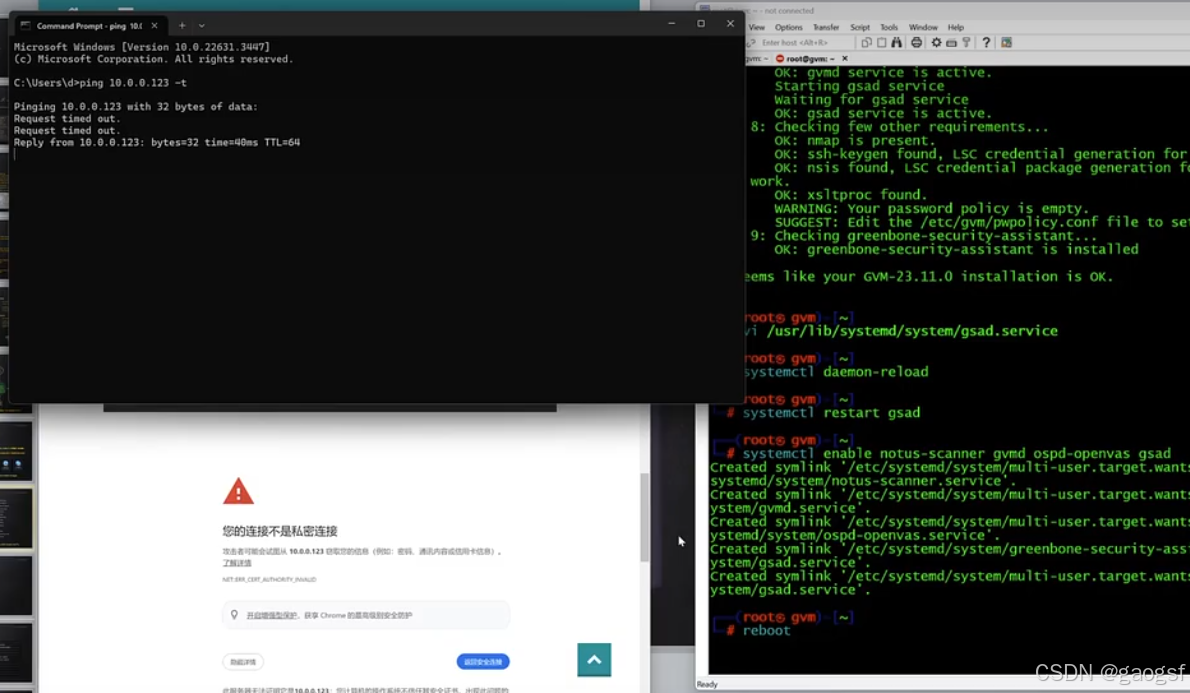This screenshot has height=693, width=1190.
Task: Click the lightbulb icon in enhanced protection box
Action: pos(235,615)
